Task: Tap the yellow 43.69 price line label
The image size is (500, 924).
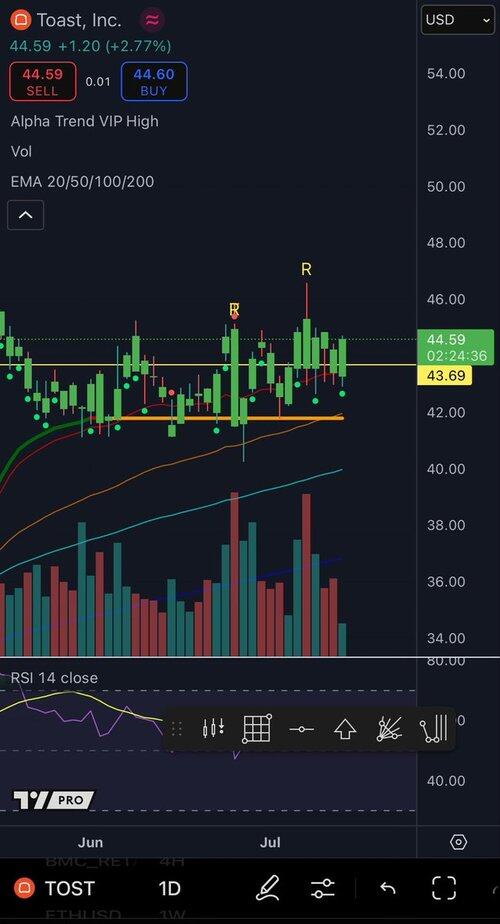Action: pos(445,375)
